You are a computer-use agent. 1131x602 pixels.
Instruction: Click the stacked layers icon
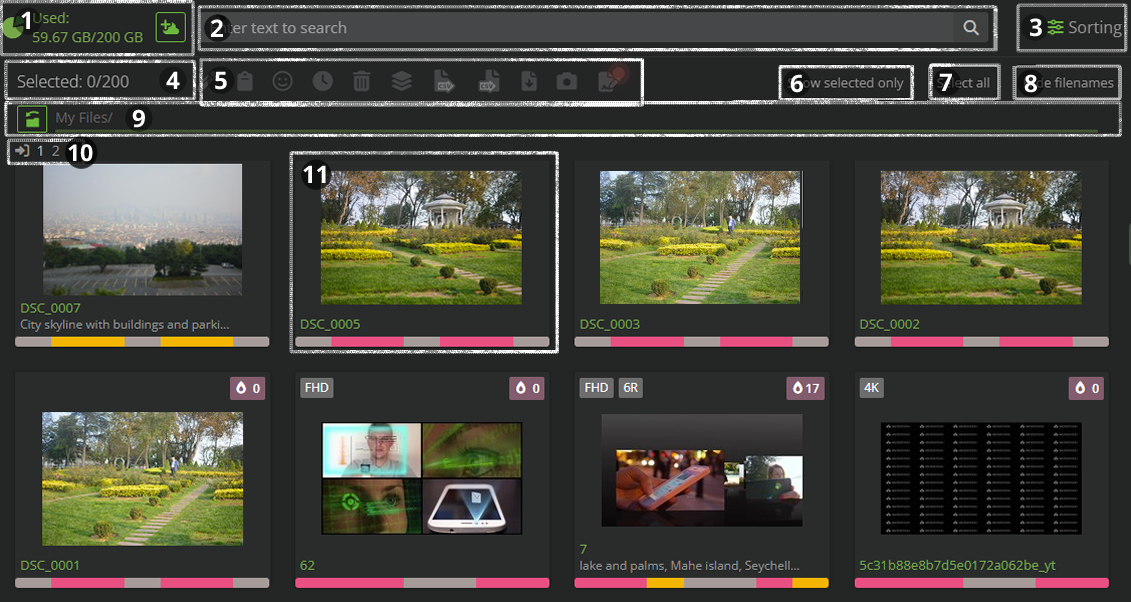(402, 82)
